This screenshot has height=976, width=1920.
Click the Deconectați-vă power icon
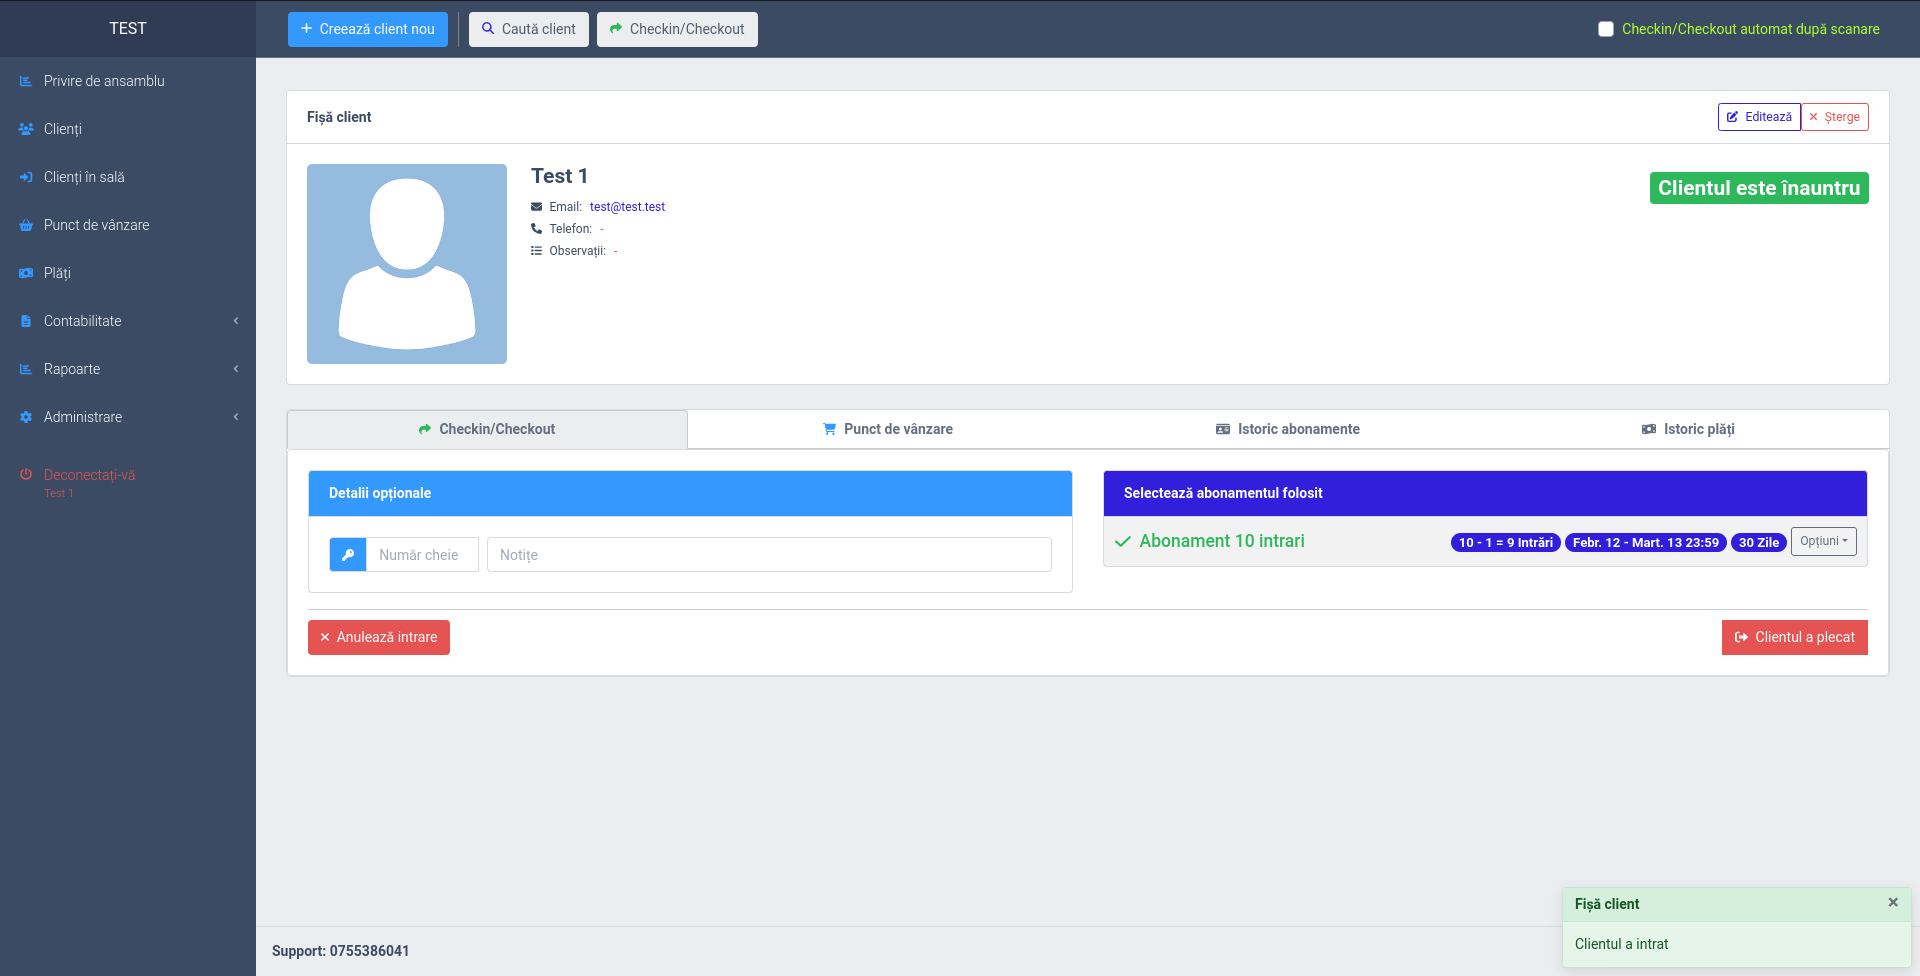[x=26, y=475]
